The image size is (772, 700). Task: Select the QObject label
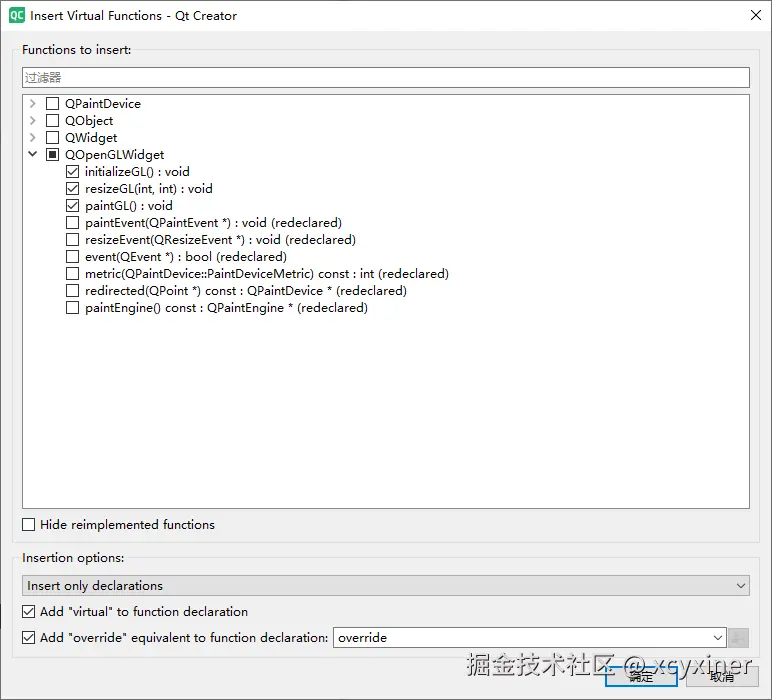pos(89,121)
